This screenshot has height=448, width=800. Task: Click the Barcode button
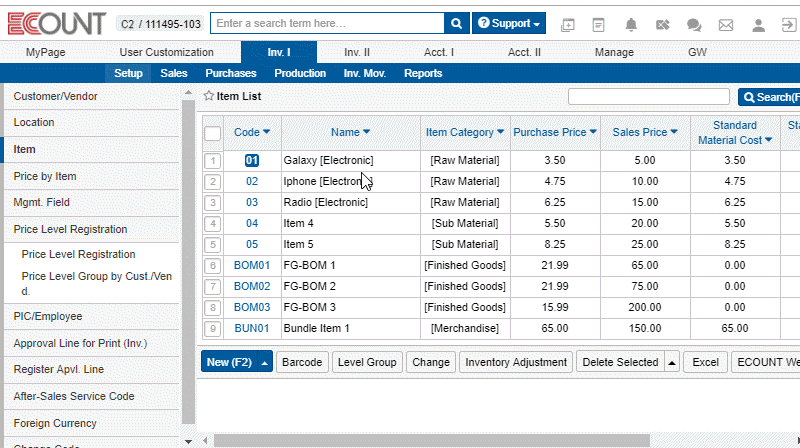click(302, 362)
